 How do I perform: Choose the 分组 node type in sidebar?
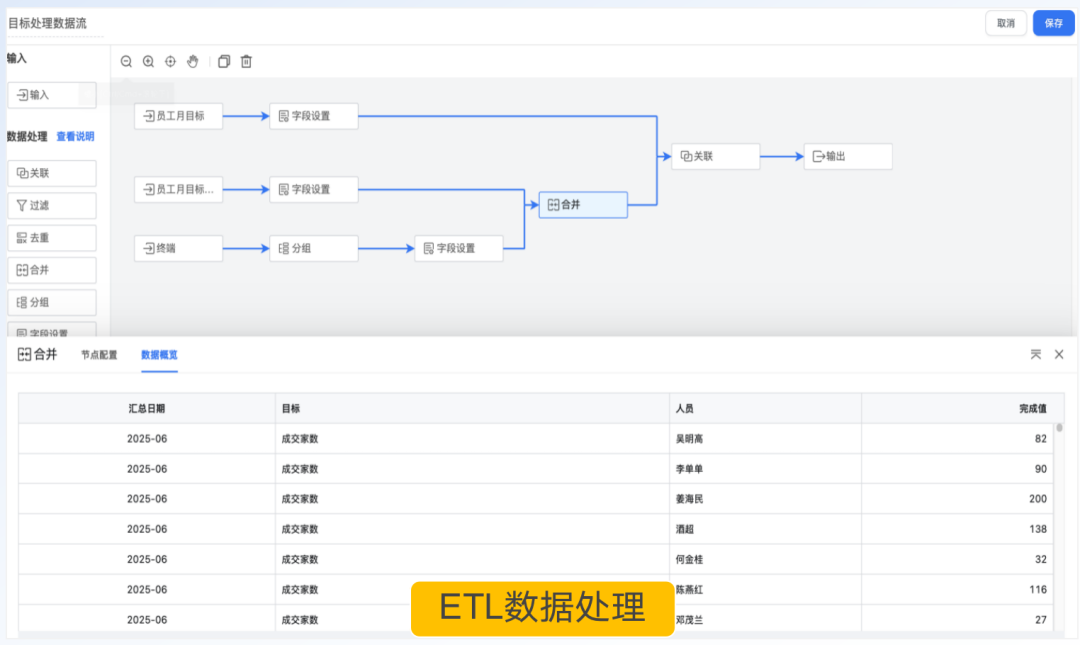(x=51, y=301)
